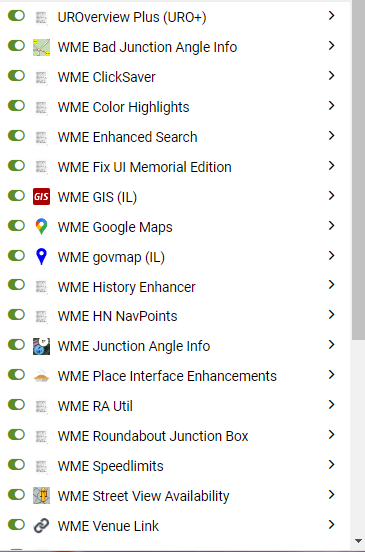
Task: Expand the WME Place Interface Enhancements chevron
Action: coord(331,374)
